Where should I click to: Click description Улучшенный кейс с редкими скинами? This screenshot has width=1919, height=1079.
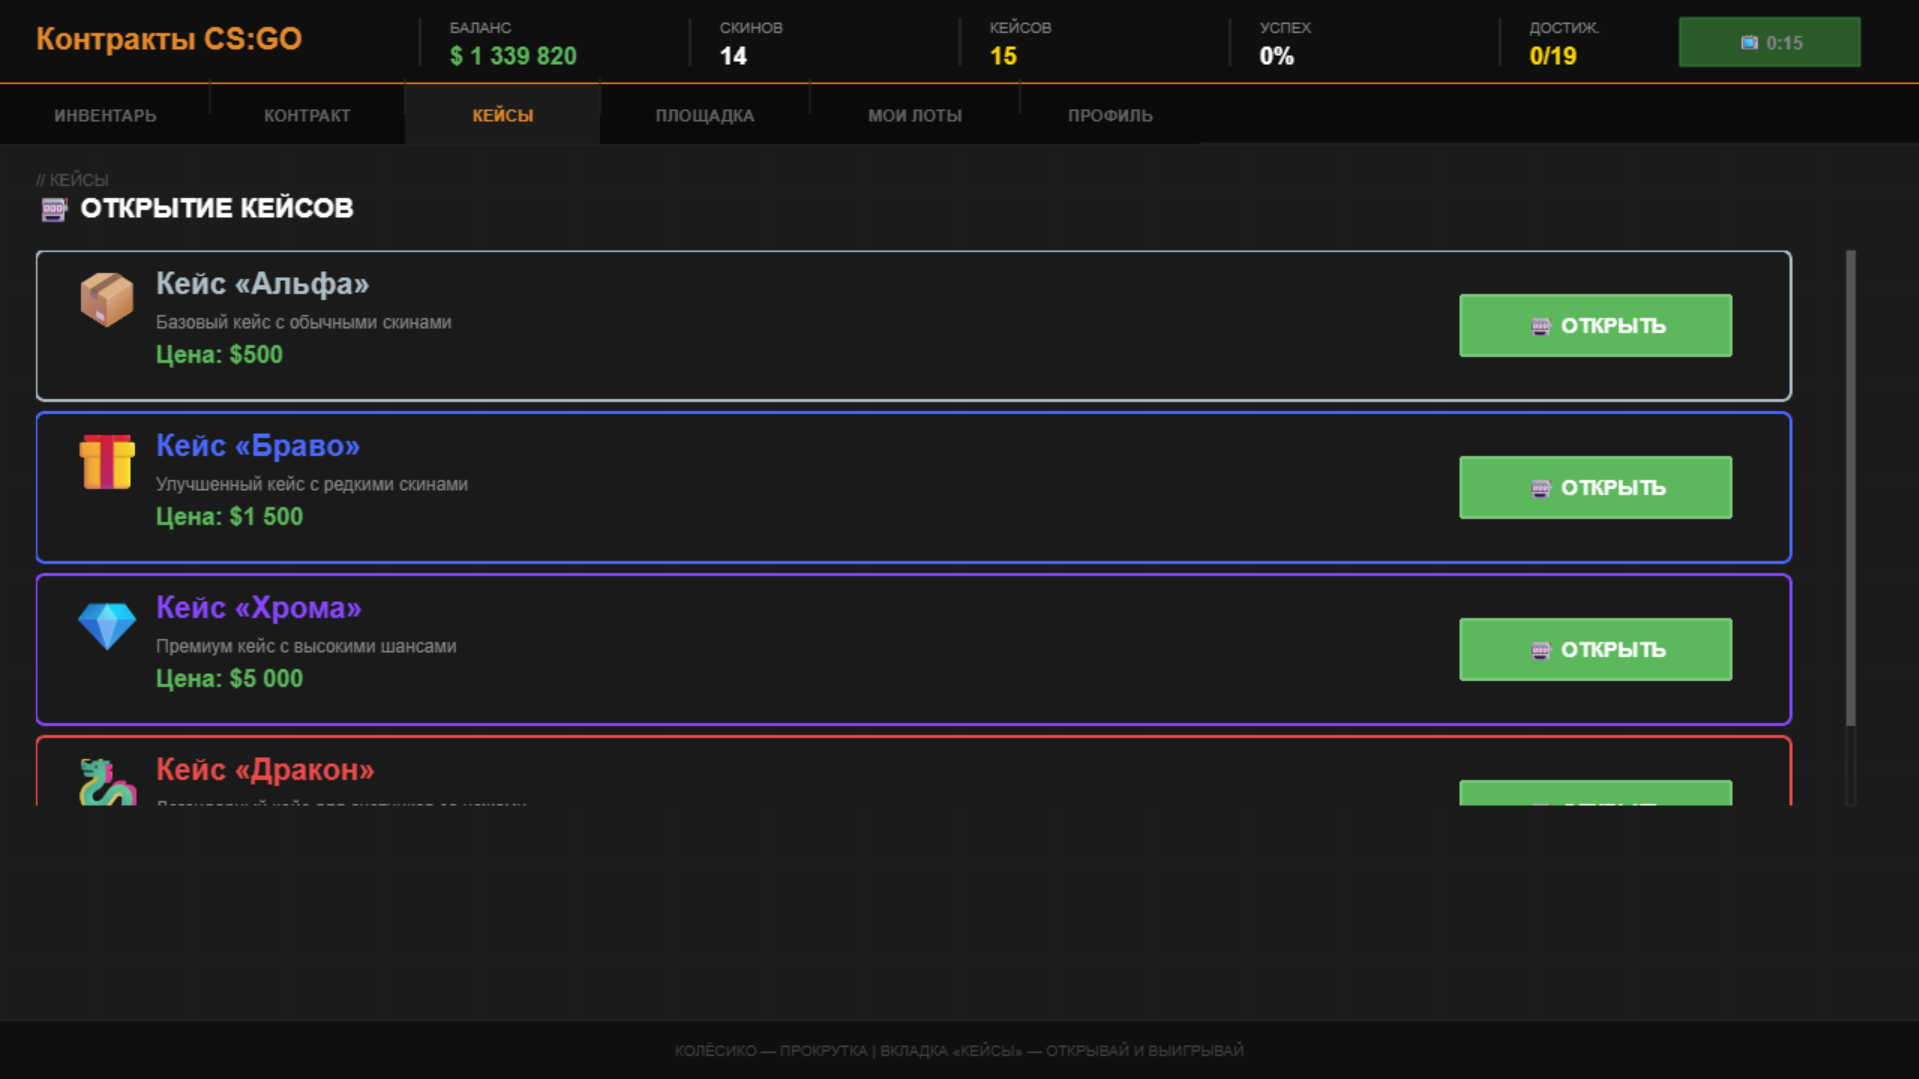[x=312, y=484]
